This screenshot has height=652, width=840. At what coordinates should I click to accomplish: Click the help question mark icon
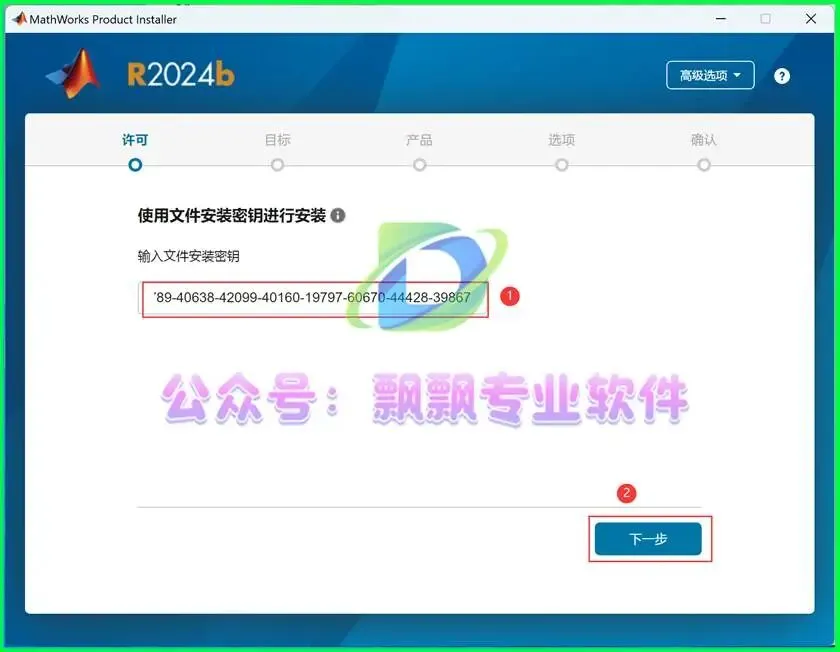(x=782, y=76)
